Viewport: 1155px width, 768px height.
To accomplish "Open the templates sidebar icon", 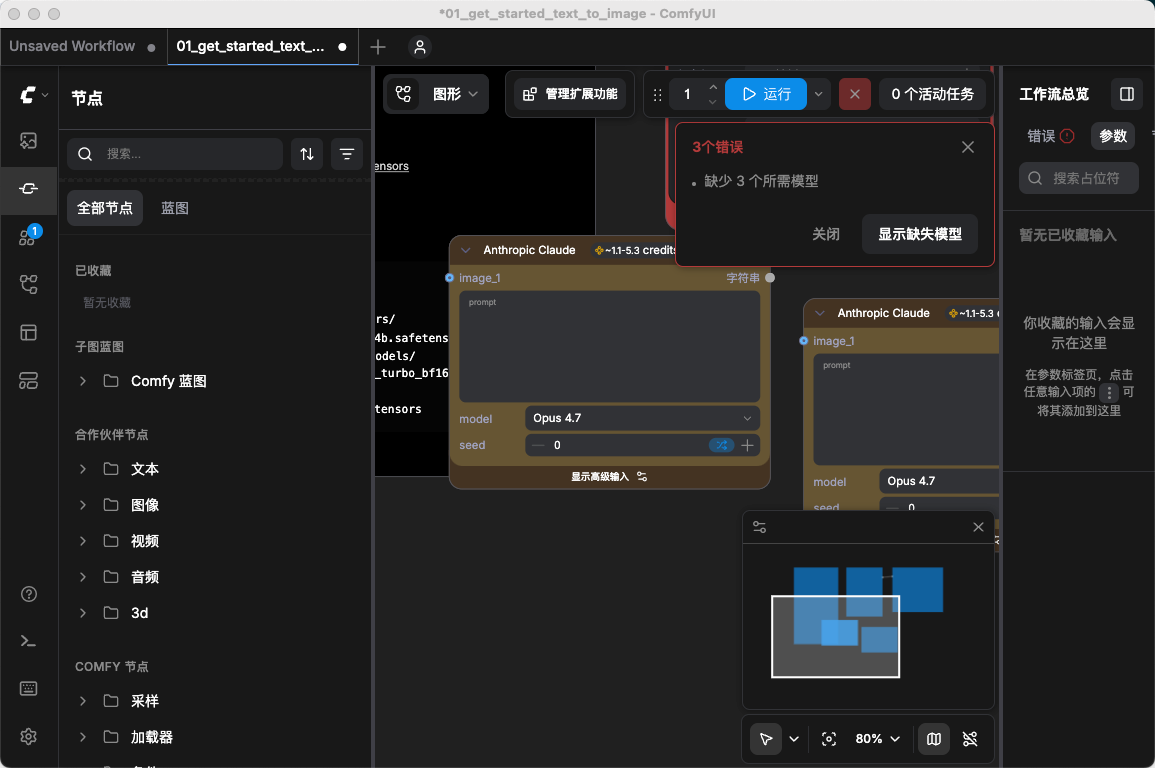I will coord(29,333).
